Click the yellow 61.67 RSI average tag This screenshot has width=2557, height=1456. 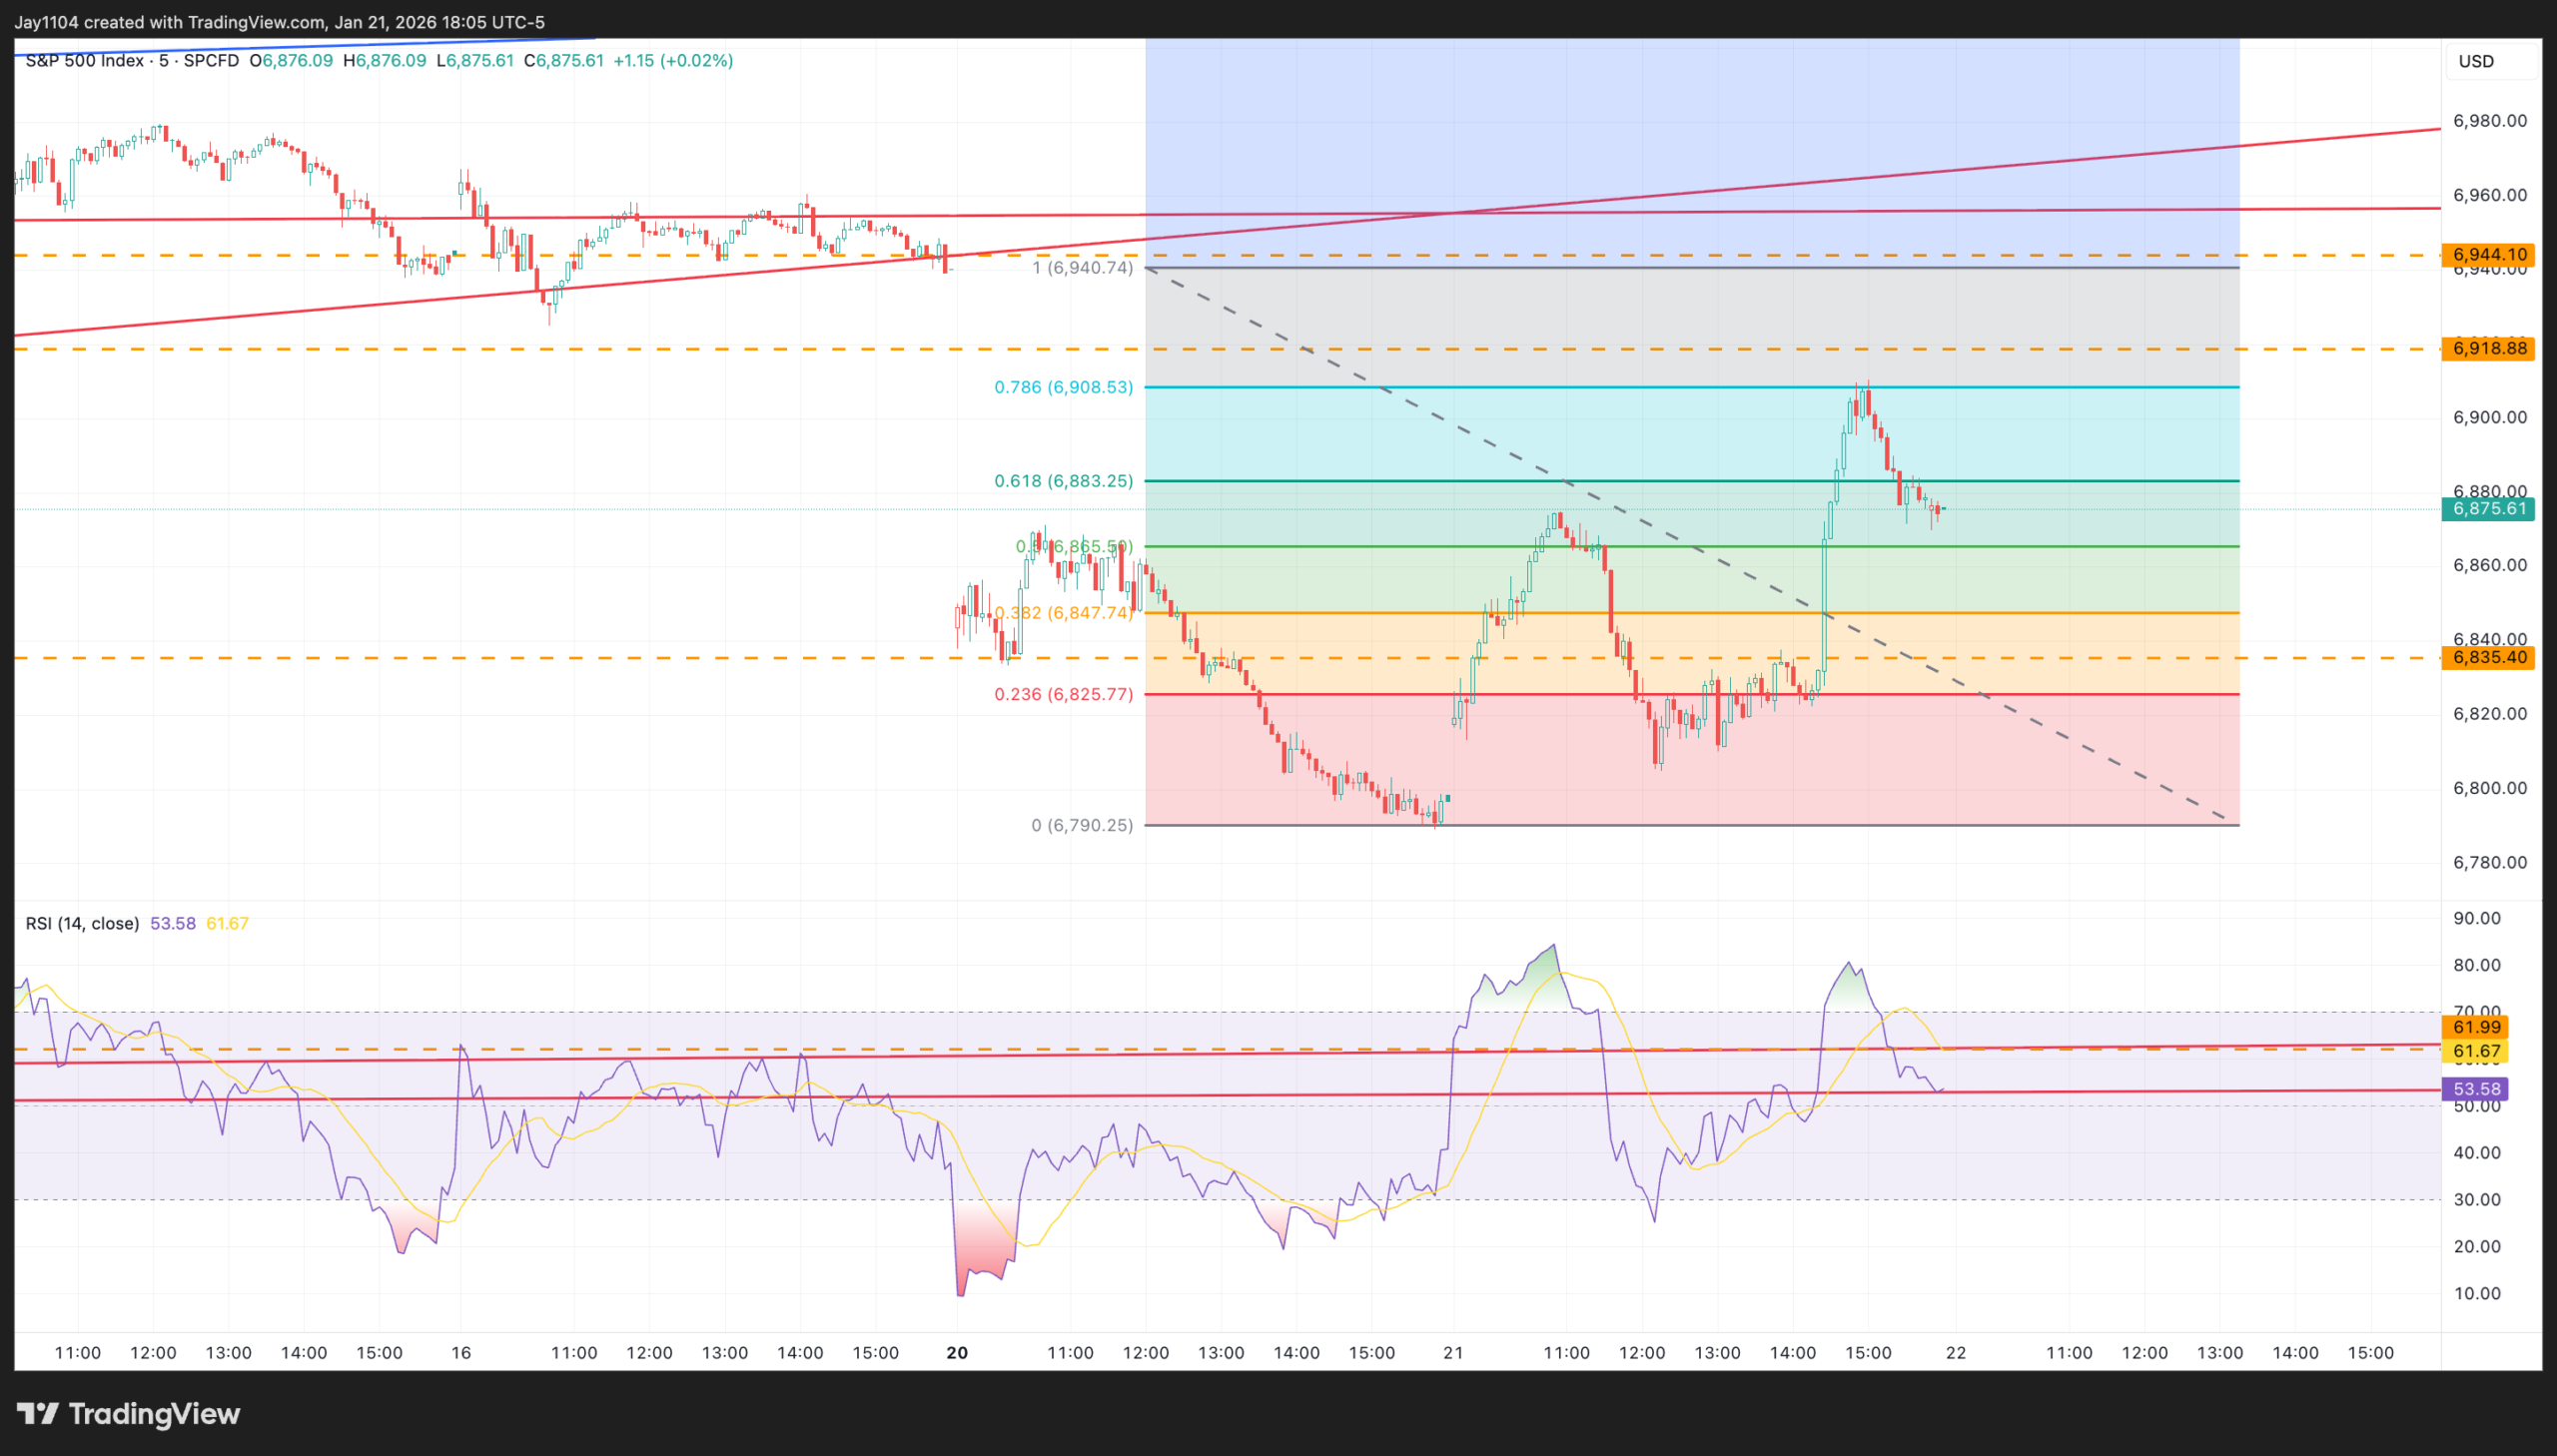(x=2475, y=1051)
